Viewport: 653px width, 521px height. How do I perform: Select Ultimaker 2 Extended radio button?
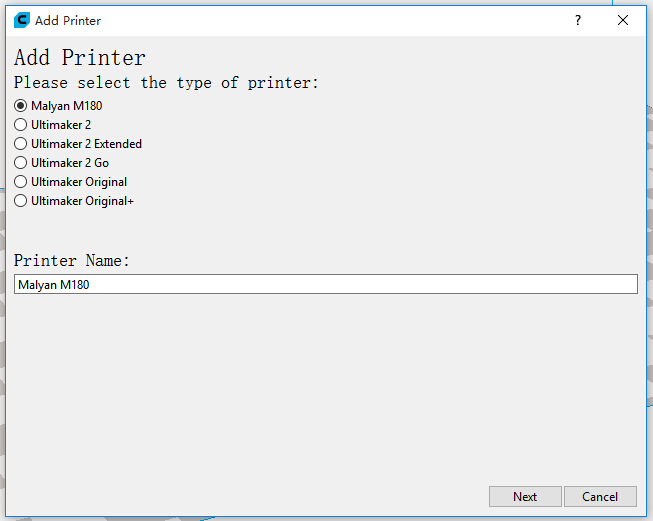coord(21,144)
